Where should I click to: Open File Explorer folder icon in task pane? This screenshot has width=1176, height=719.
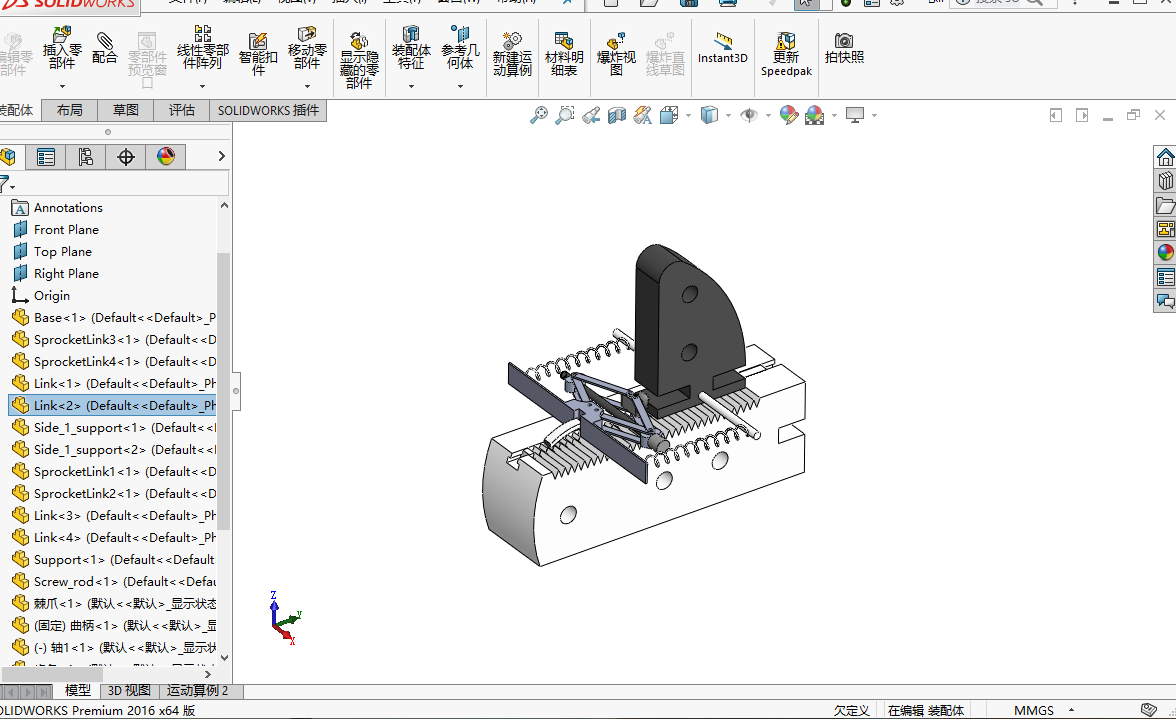pos(1165,205)
